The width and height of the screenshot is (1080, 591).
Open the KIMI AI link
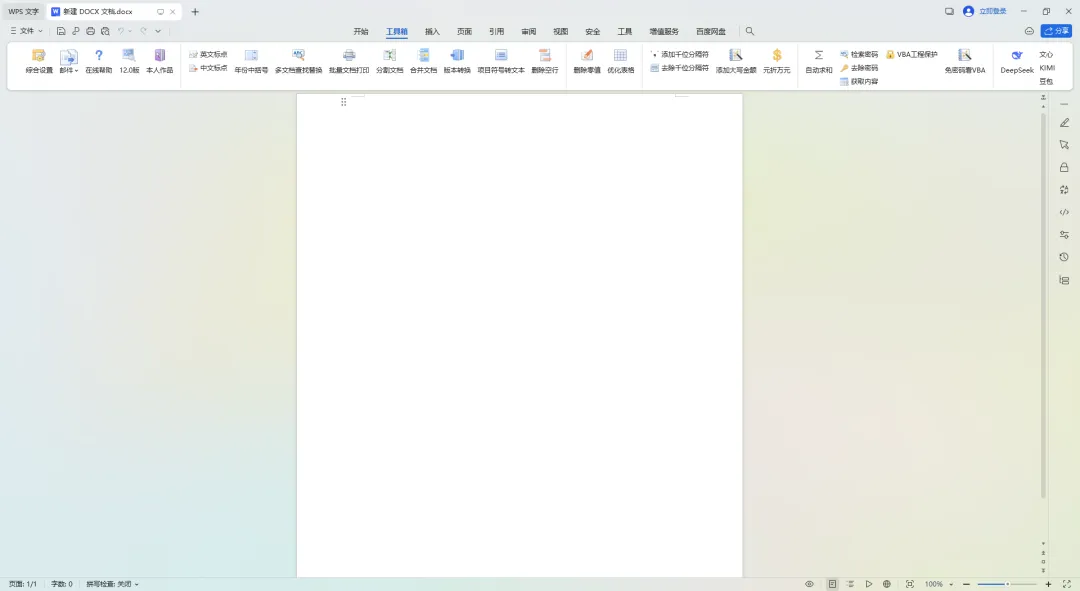(x=1047, y=68)
